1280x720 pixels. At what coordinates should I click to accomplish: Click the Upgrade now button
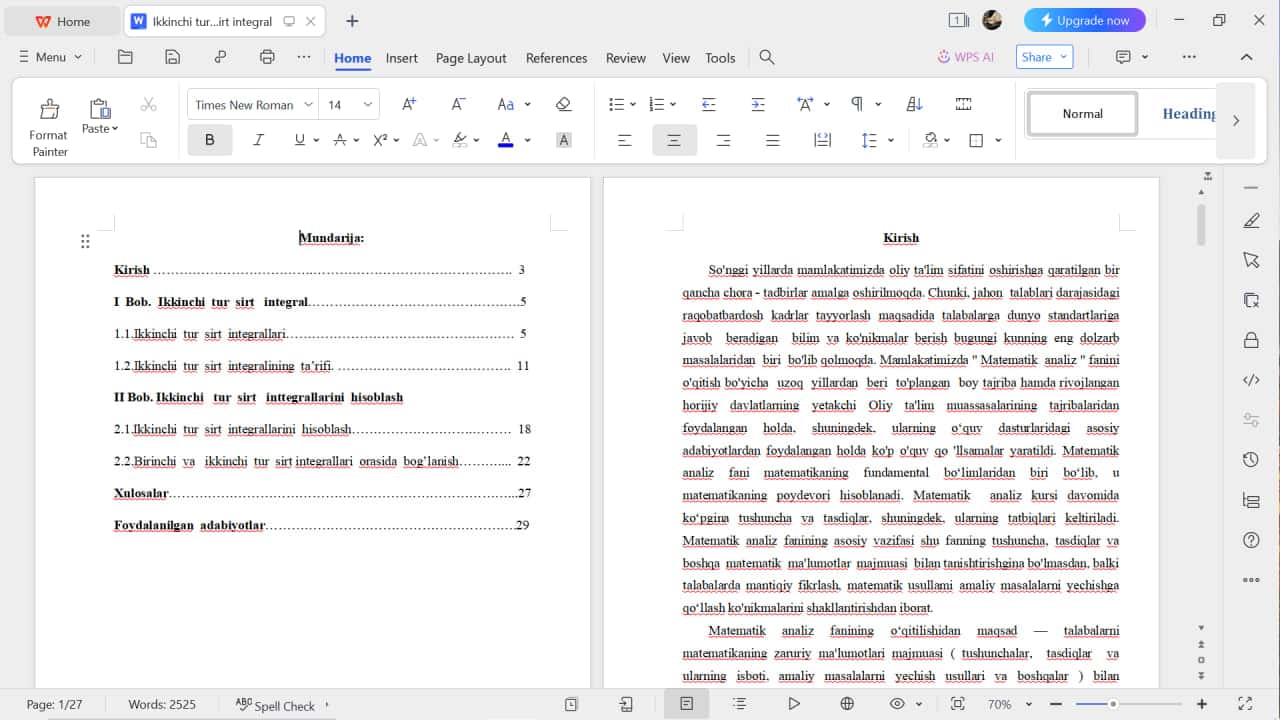pyautogui.click(x=1085, y=20)
